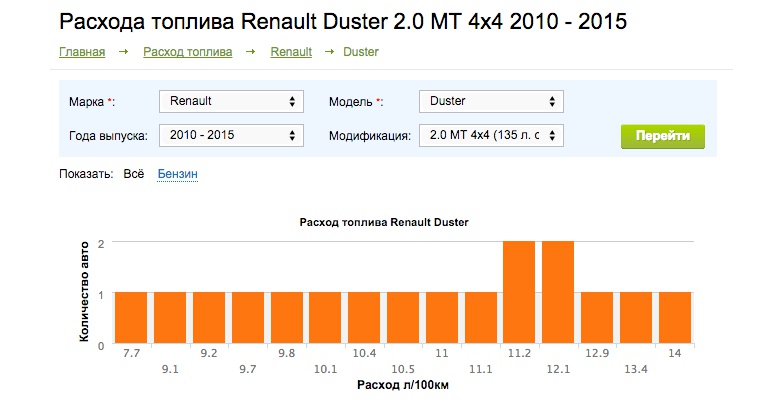Click the chart bar for 11.1 l/100km
Viewport: 780px width, 400px height.
pyautogui.click(x=481, y=318)
